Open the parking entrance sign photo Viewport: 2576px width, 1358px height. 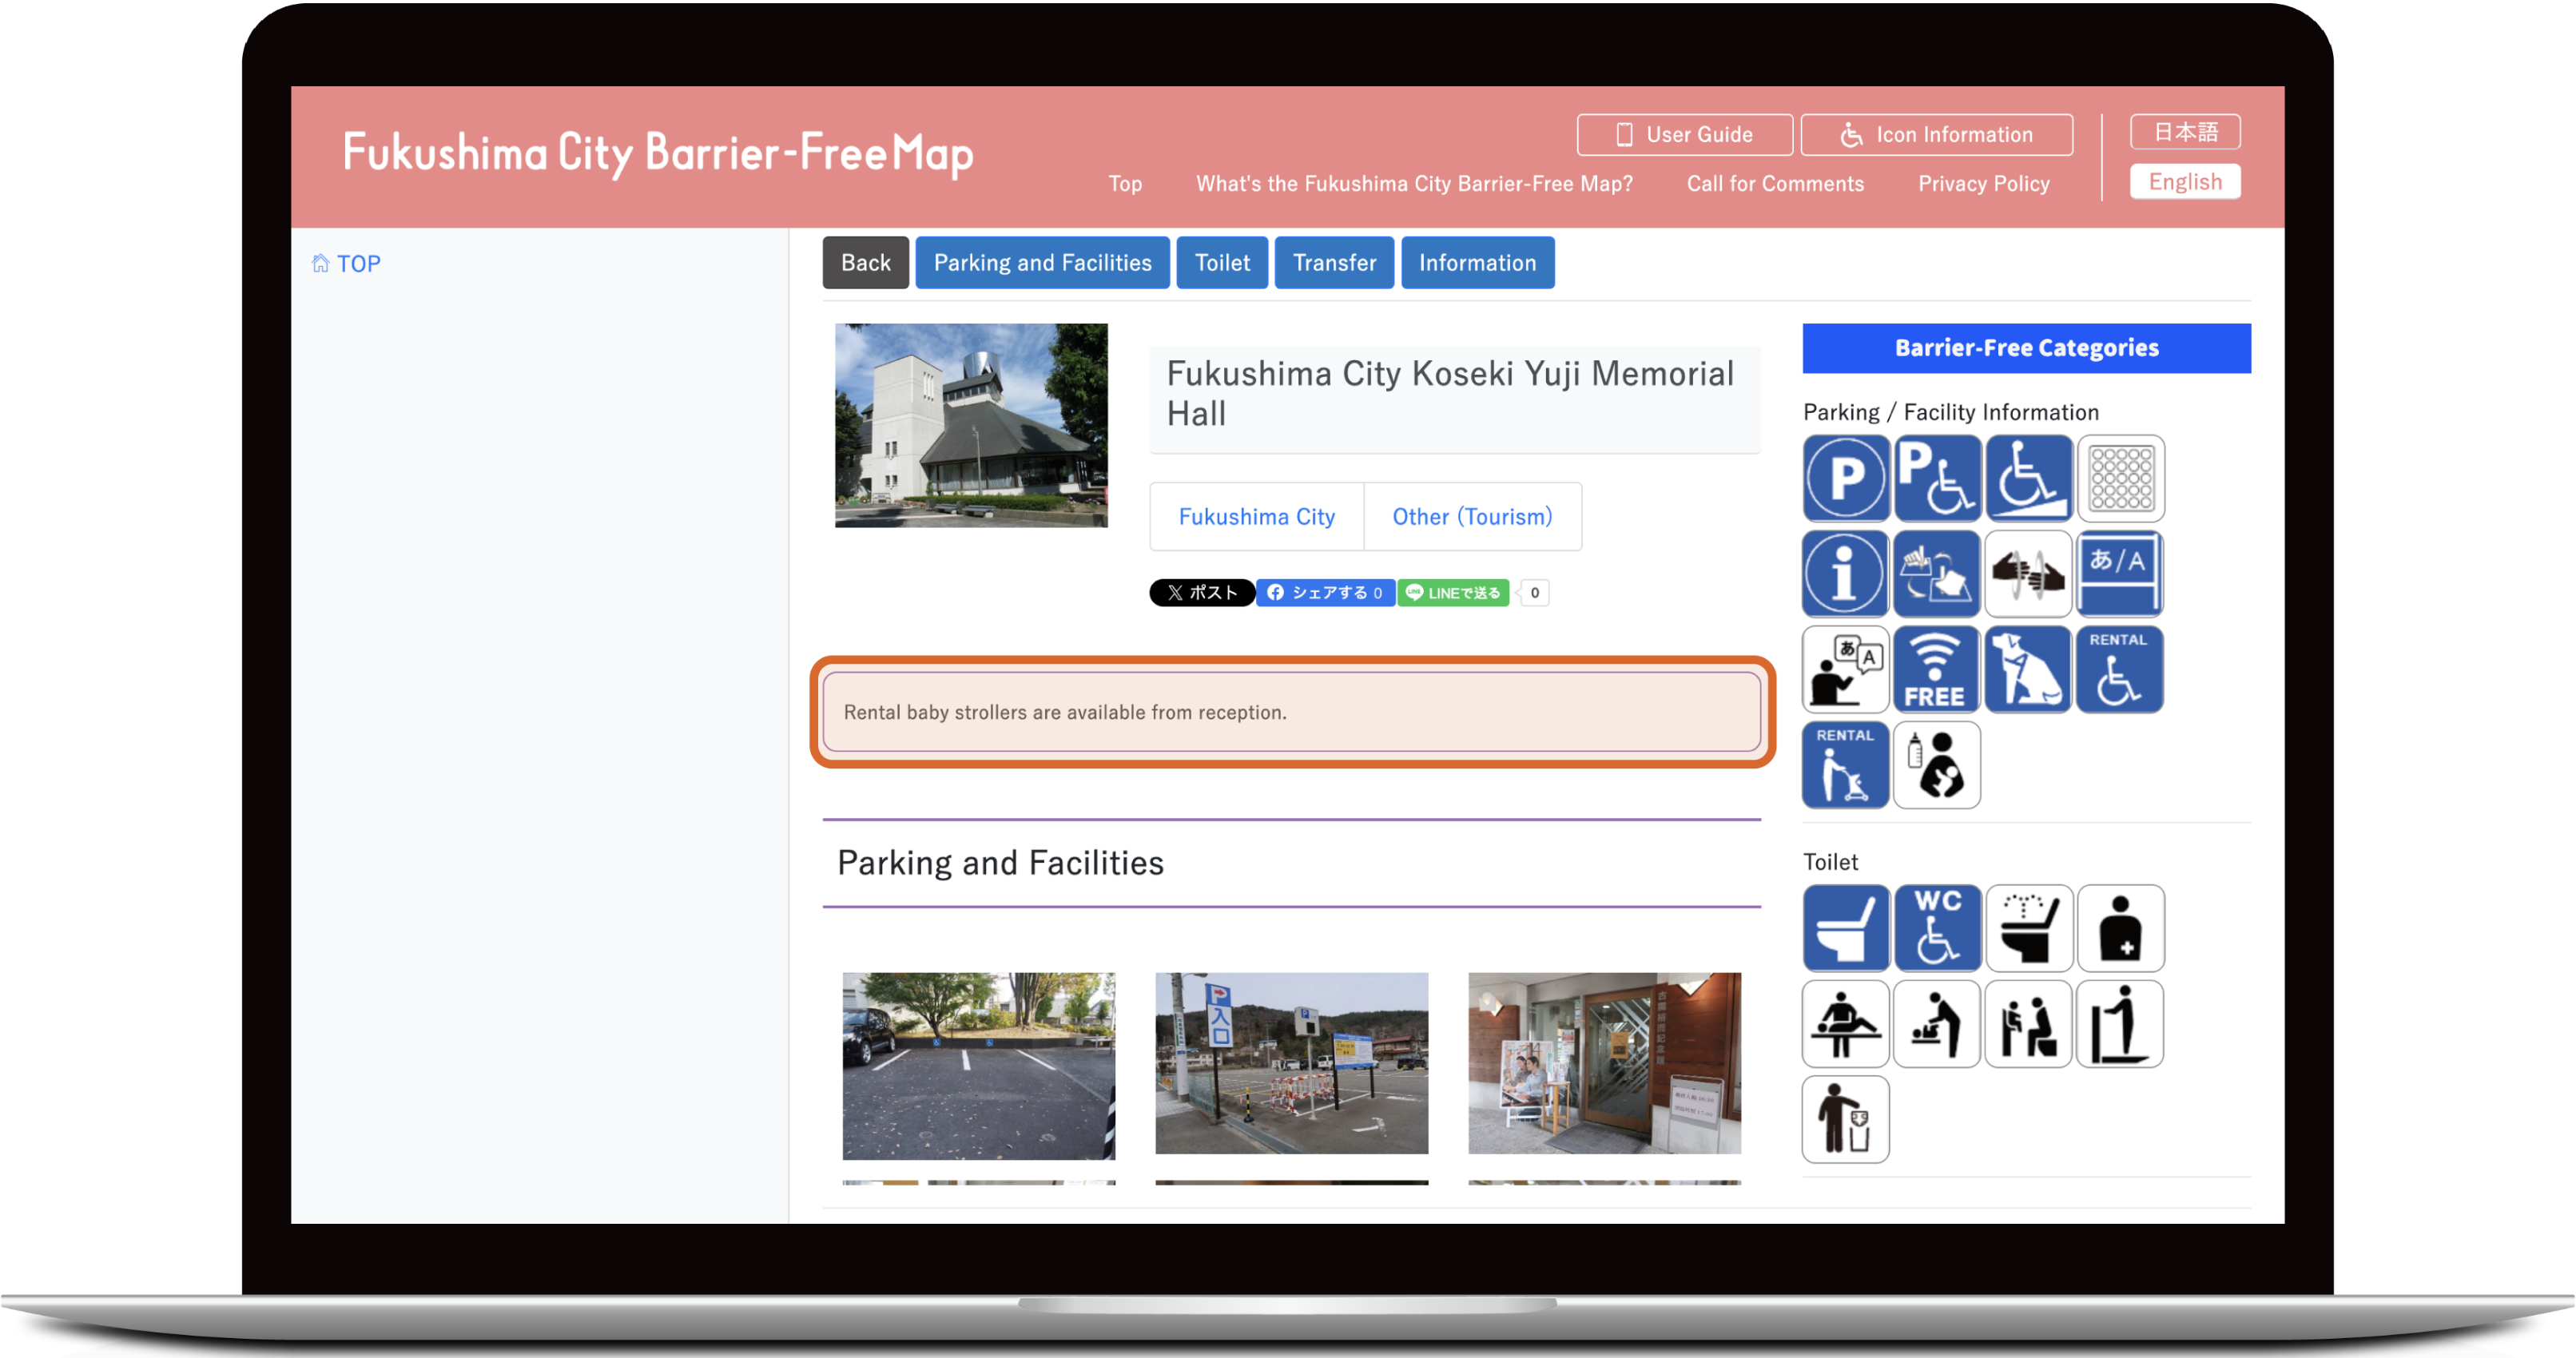1291,1063
